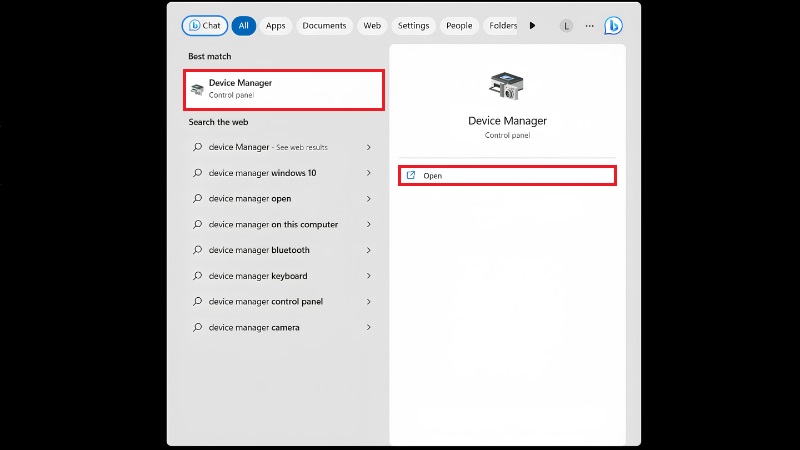Click search icon beside 'on this computer'
800x450 pixels.
click(x=197, y=224)
